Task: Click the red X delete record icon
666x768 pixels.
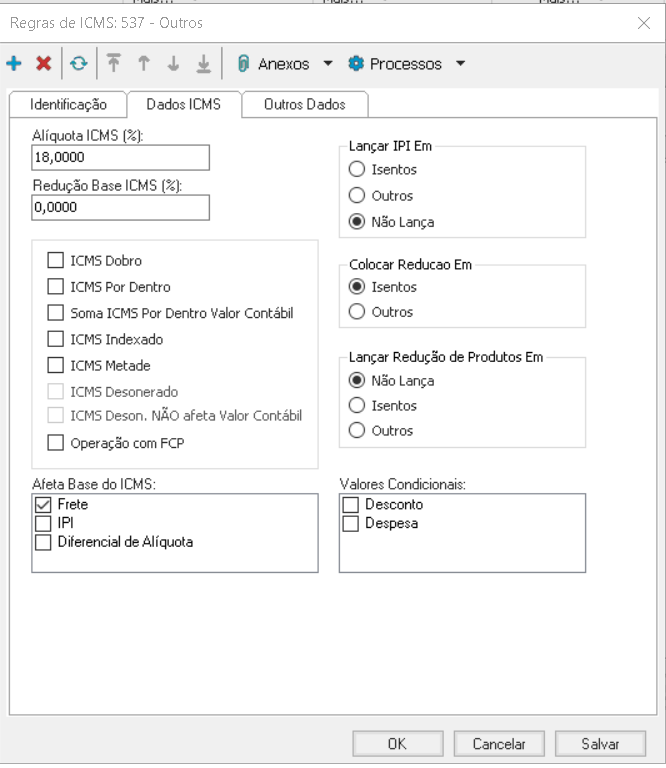Action: point(44,64)
